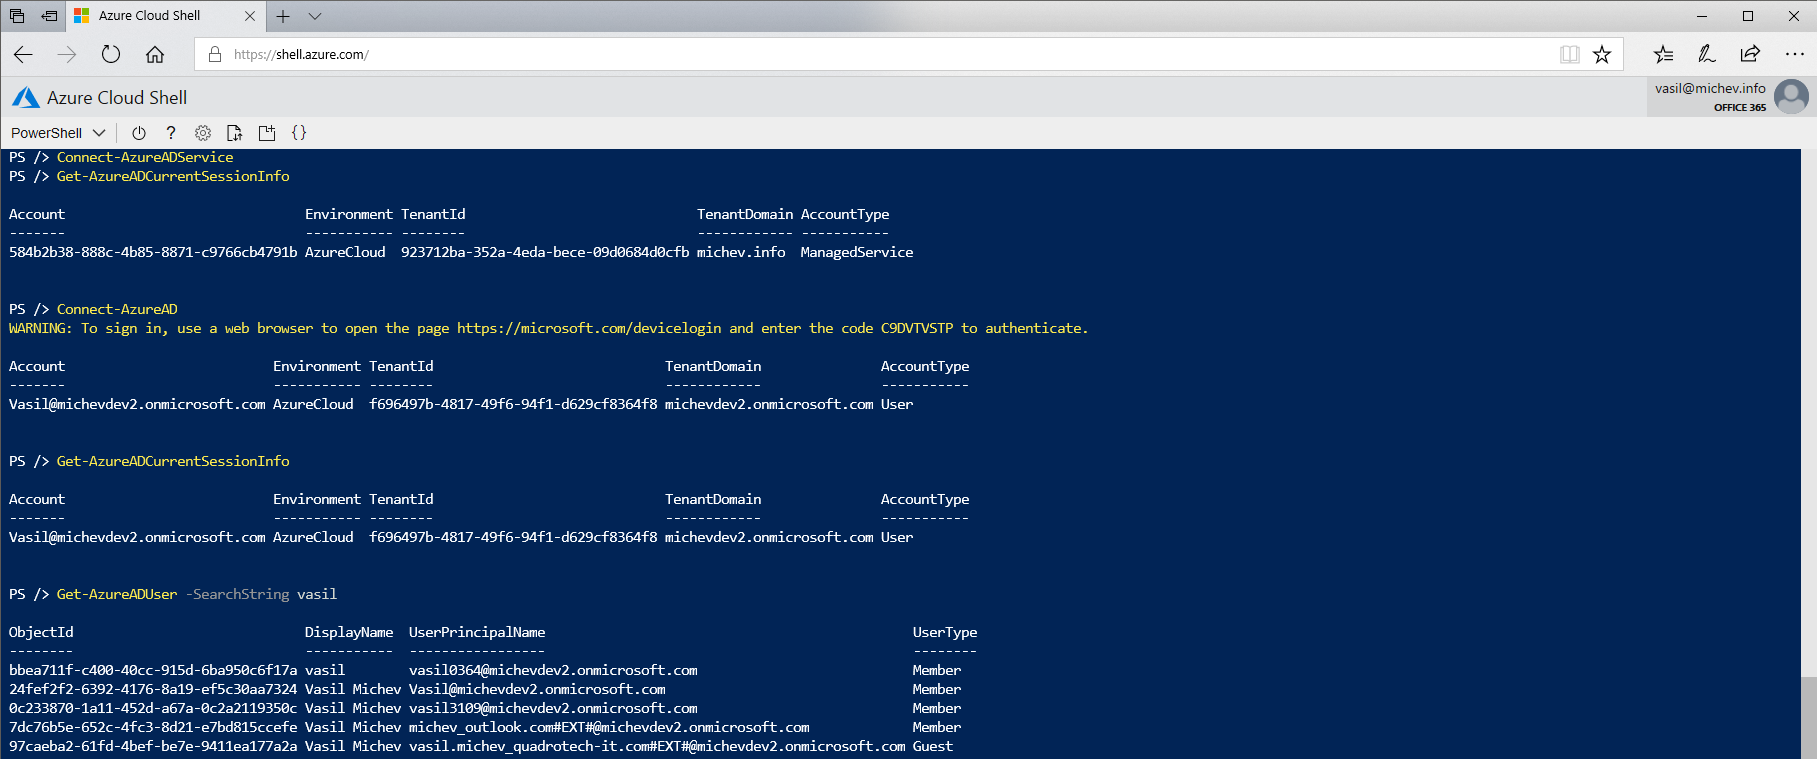This screenshot has width=1817, height=759.
Task: Click the Azure Cloud Shell title text
Action: click(117, 97)
